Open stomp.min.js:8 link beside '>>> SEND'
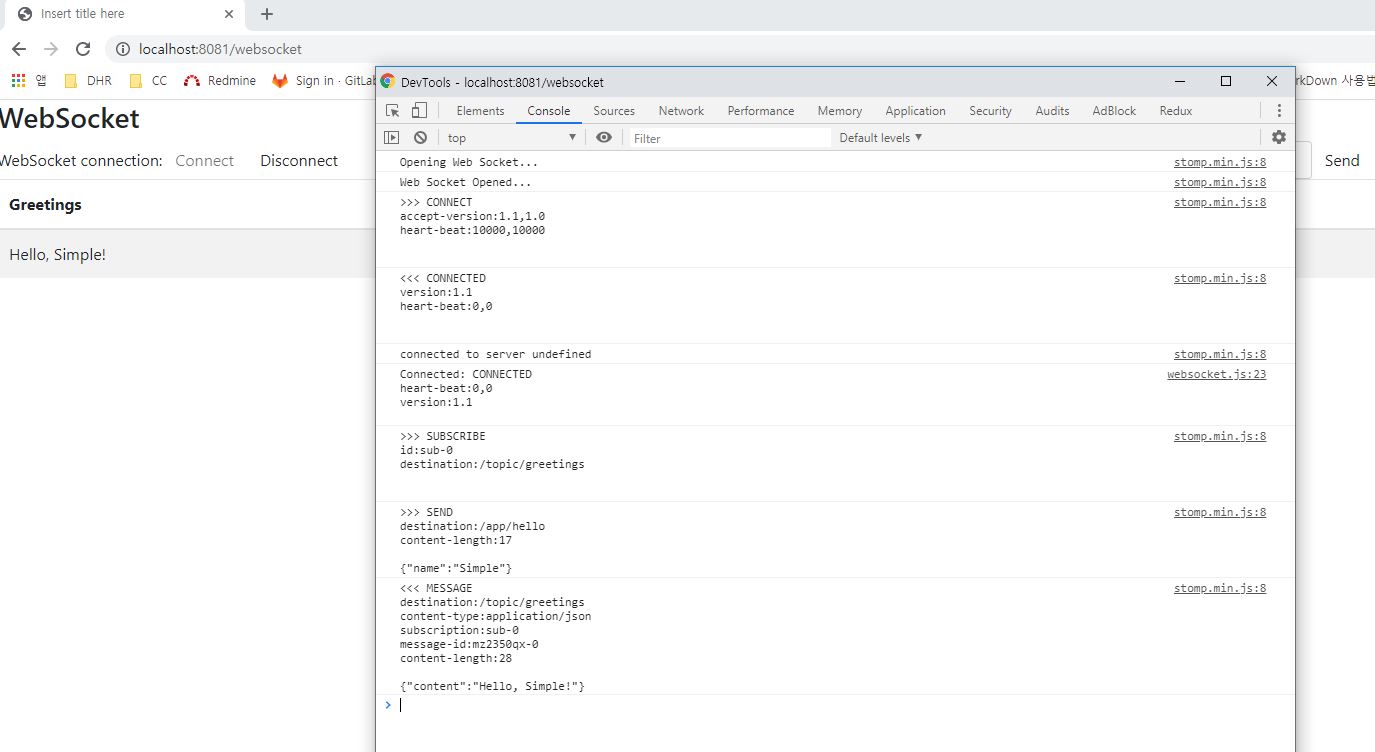1375x752 pixels. [x=1220, y=512]
